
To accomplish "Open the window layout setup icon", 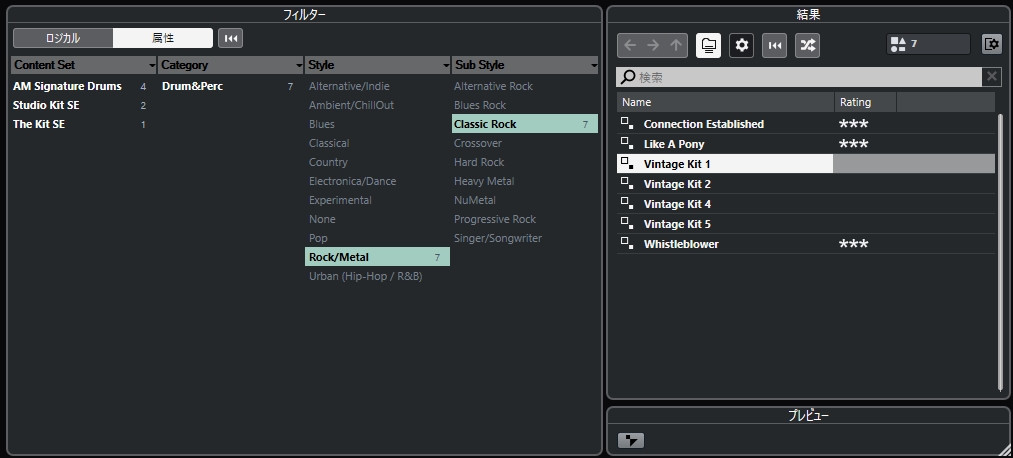I will (991, 44).
